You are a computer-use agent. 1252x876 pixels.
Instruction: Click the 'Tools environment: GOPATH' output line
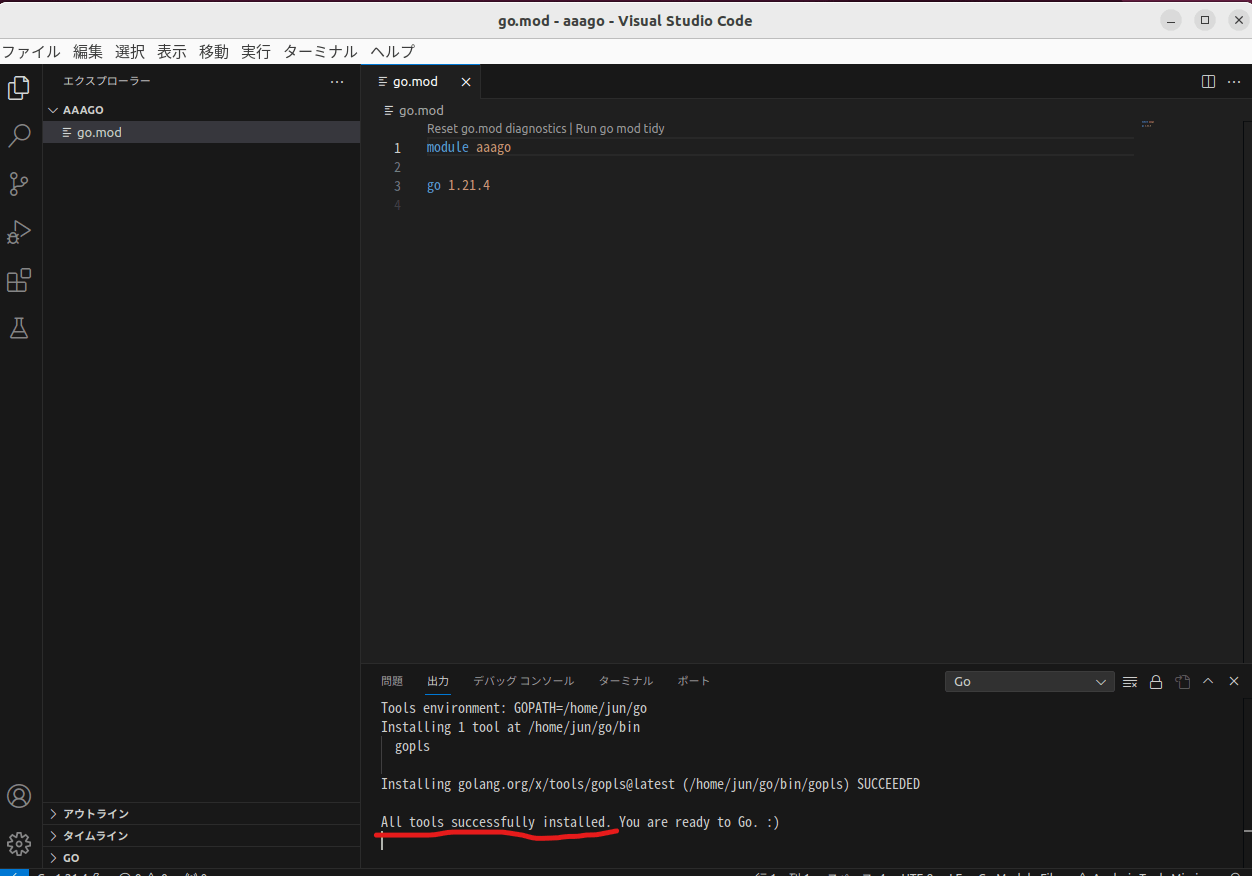[514, 708]
